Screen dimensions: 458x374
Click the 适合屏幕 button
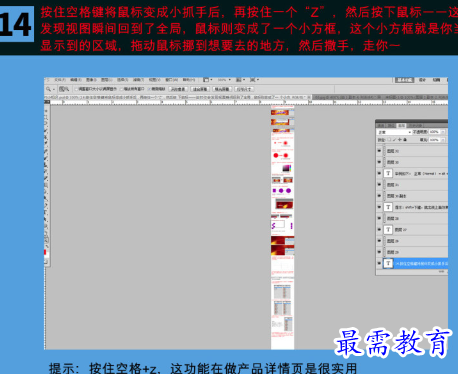[200, 89]
